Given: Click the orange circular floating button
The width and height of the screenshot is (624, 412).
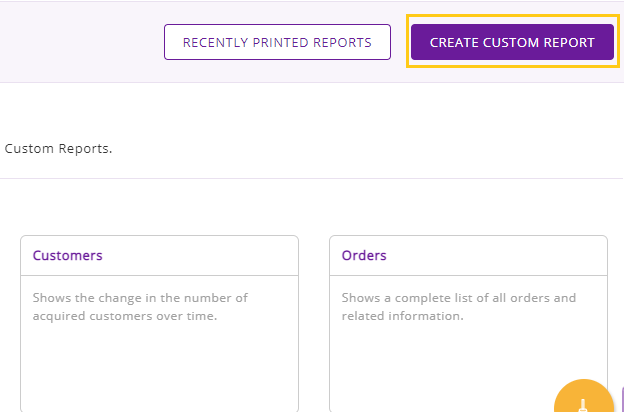Looking at the screenshot, I should click(x=583, y=396).
